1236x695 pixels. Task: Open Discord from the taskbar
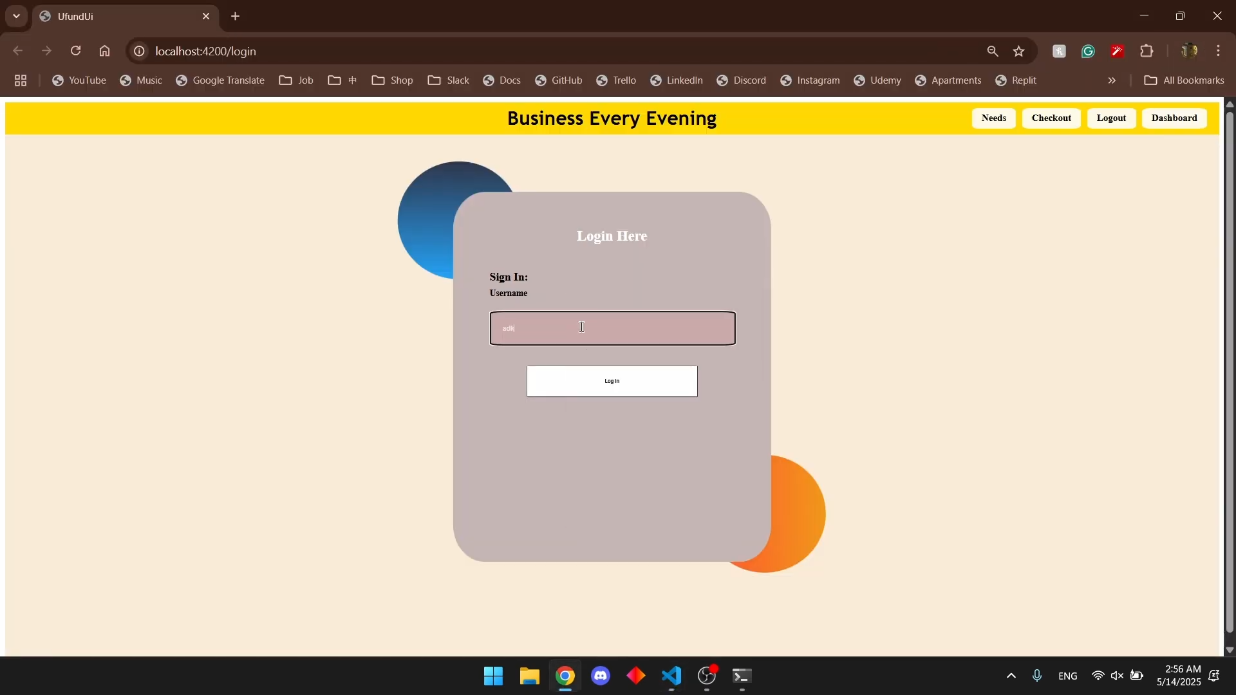coord(600,676)
